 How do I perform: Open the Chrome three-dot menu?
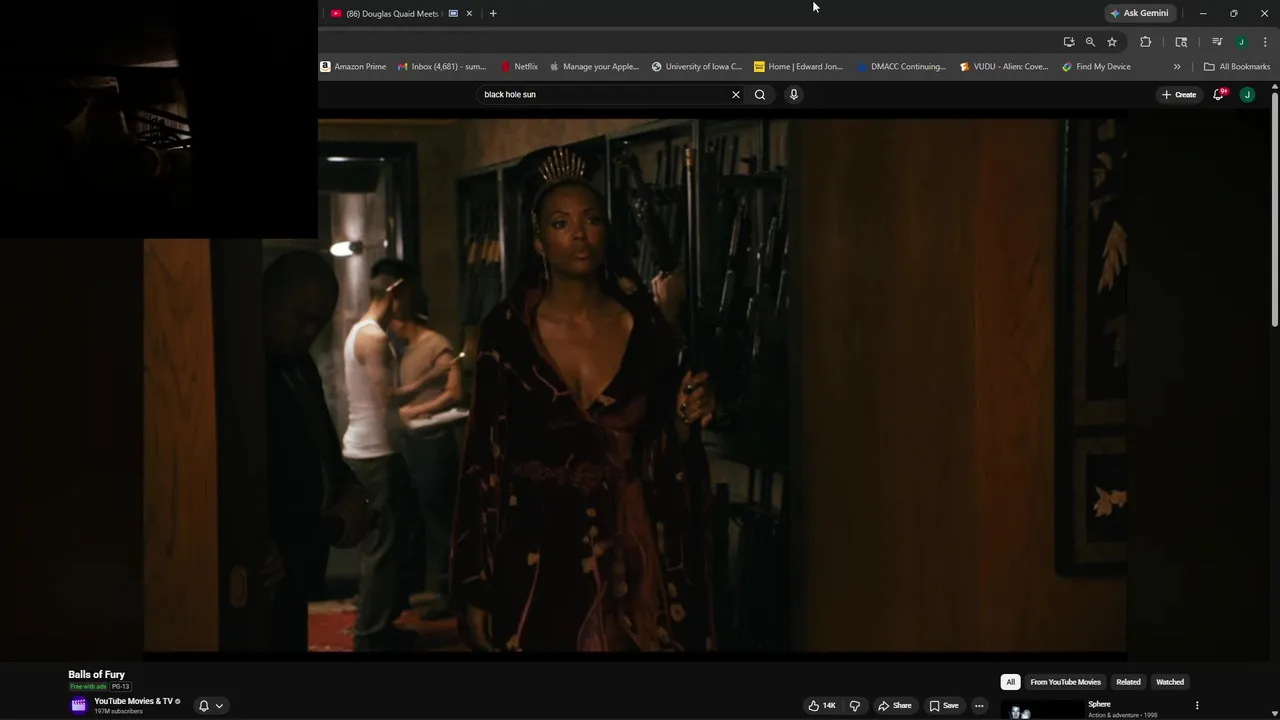1265,42
